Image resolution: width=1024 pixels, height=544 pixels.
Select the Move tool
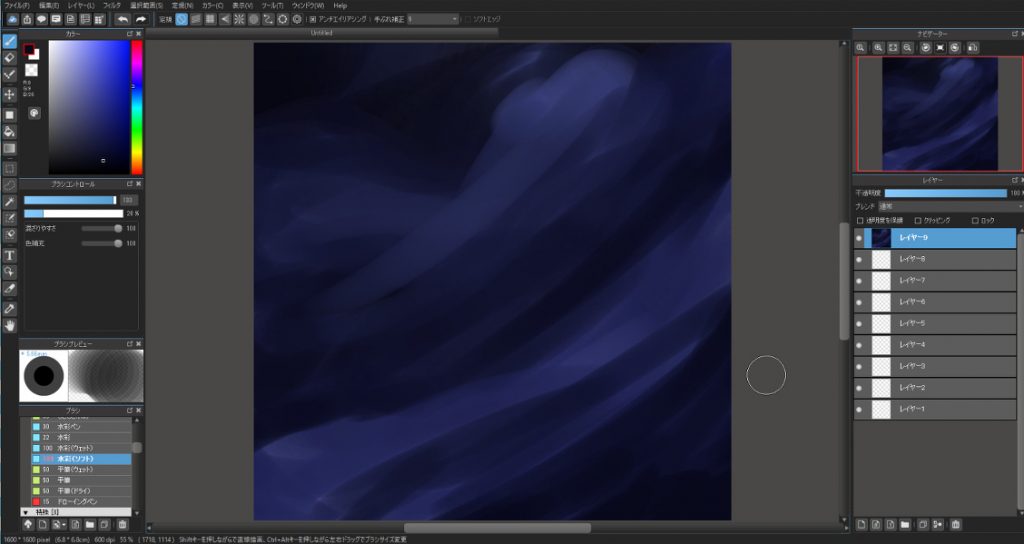[10, 94]
